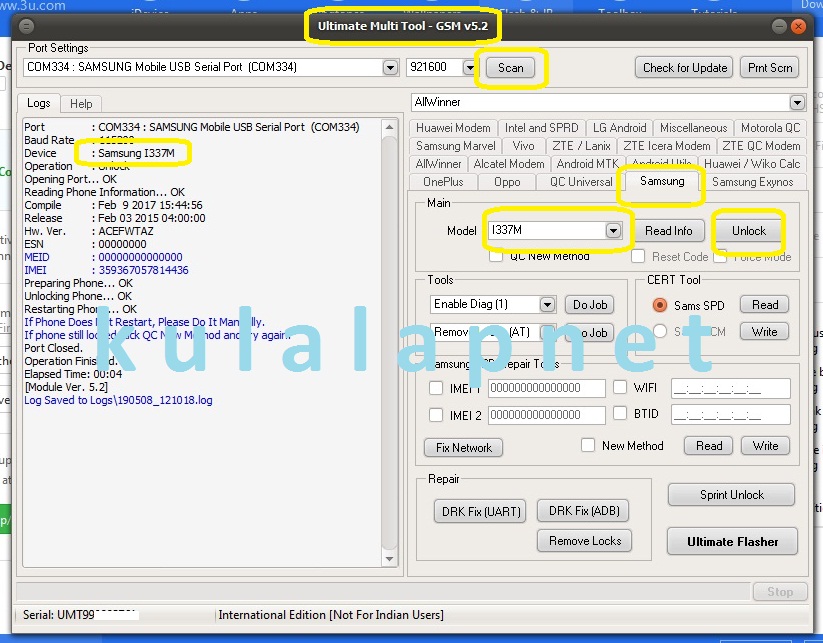Open the OnePlus tab
The height and width of the screenshot is (643, 823).
point(443,182)
